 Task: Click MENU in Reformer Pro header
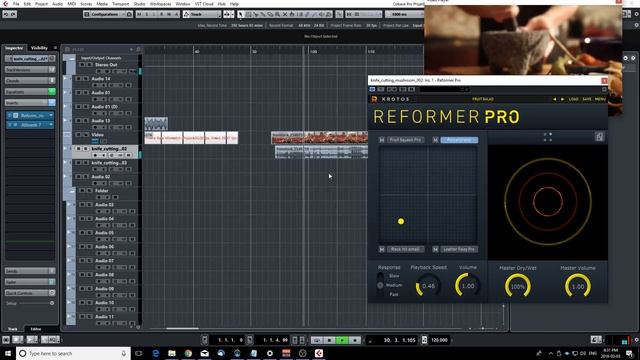(600, 99)
